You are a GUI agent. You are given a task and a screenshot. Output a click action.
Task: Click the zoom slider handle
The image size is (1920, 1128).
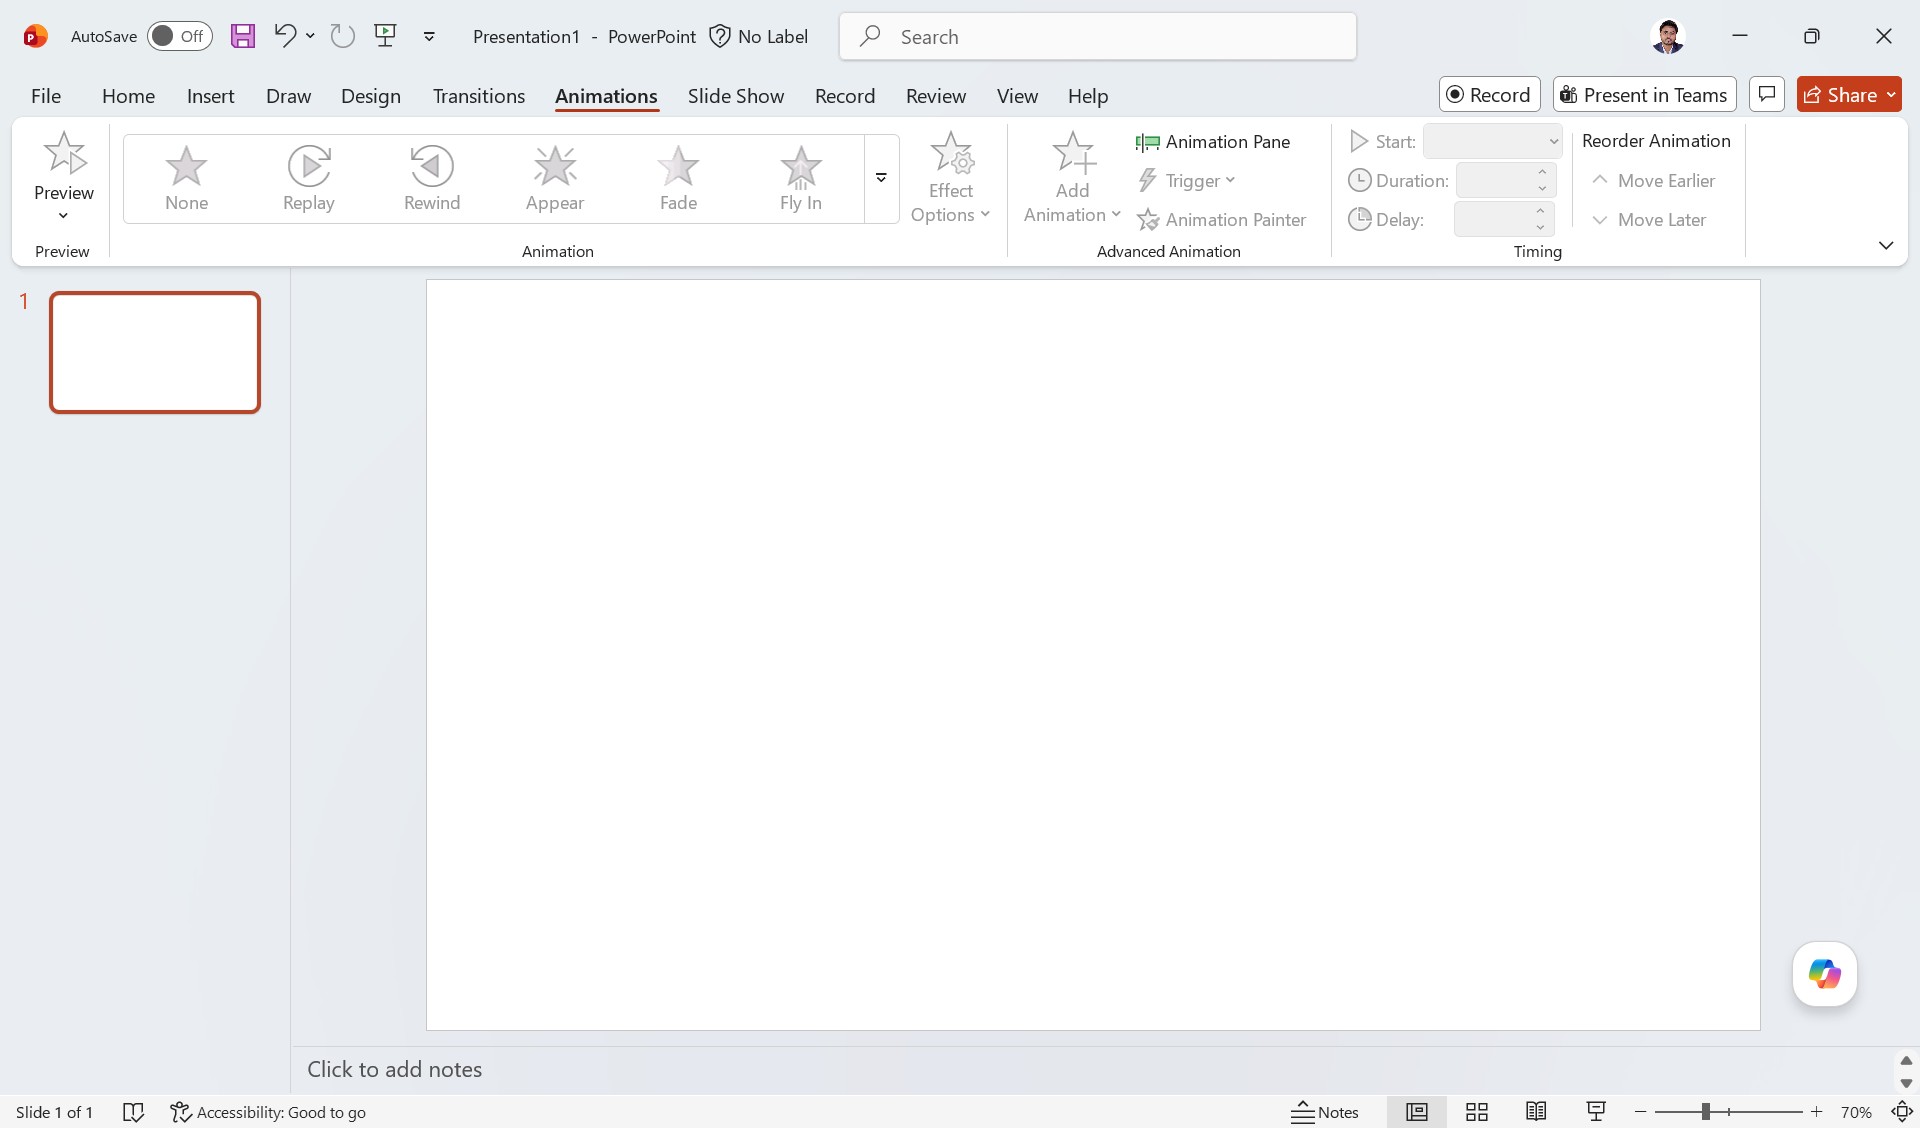point(1706,1112)
